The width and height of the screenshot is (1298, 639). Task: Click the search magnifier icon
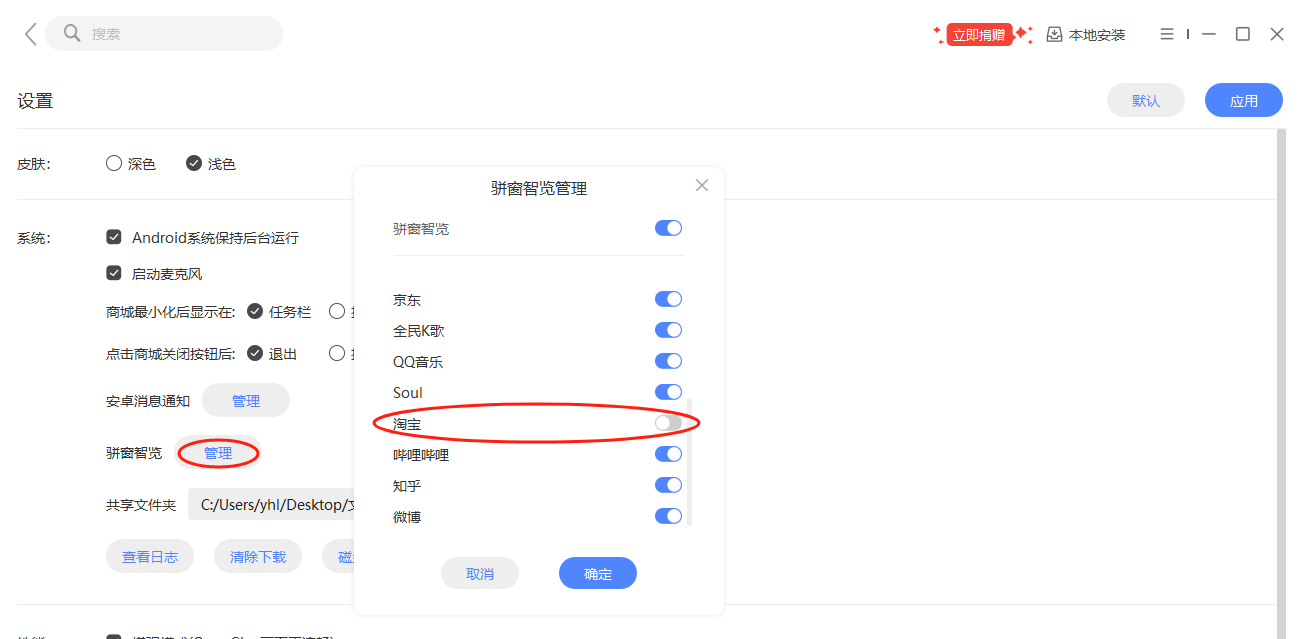(x=72, y=33)
